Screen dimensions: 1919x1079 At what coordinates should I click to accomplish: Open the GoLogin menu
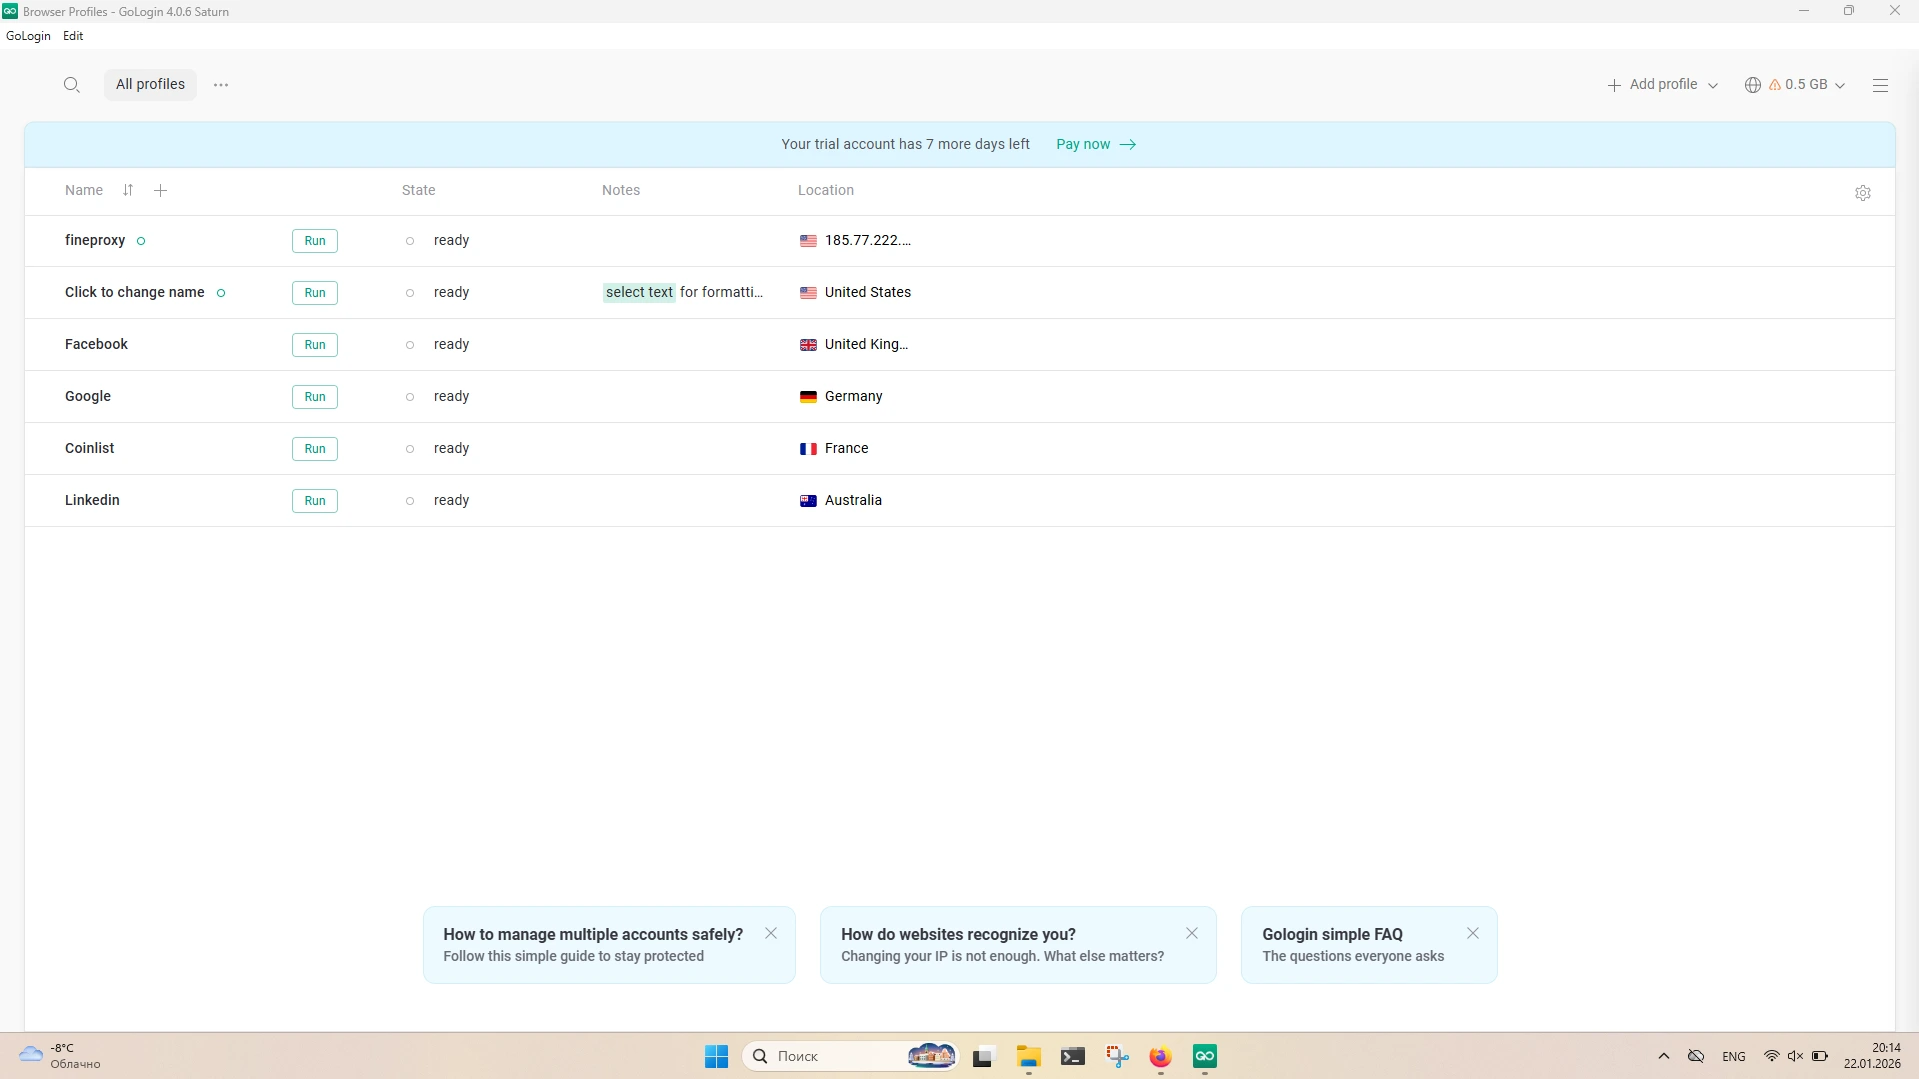pyautogui.click(x=28, y=36)
